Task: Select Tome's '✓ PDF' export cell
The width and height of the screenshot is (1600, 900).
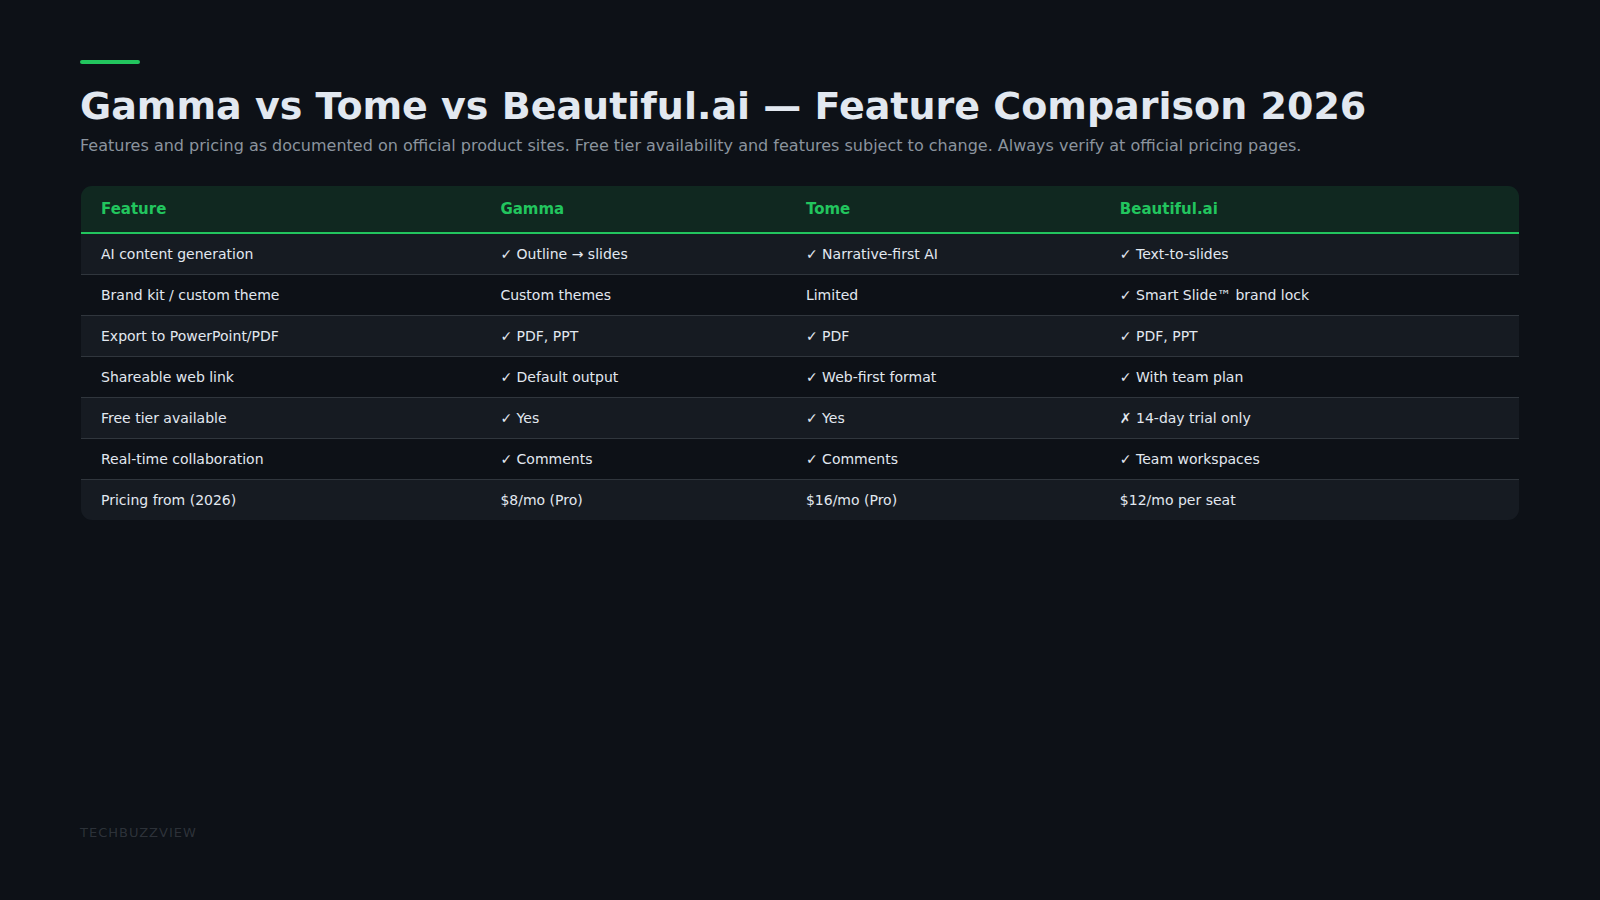Action: [x=828, y=336]
